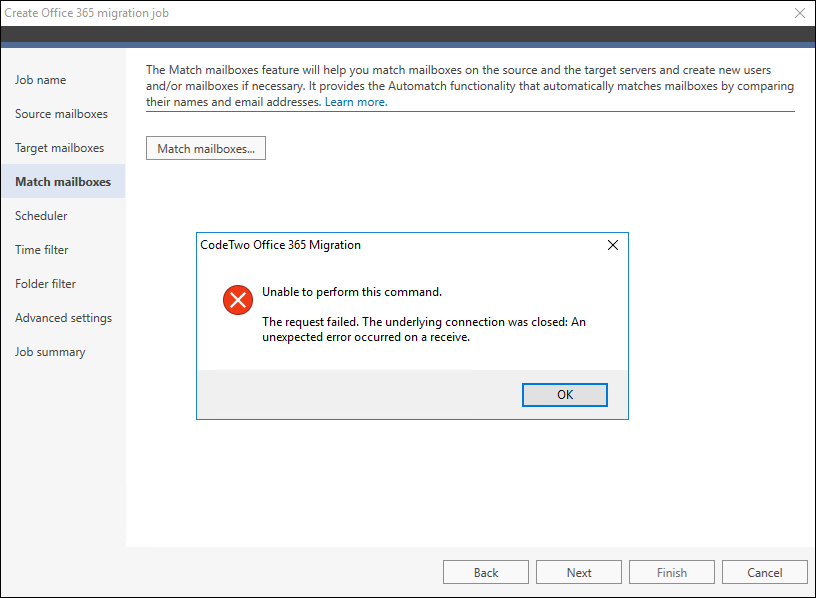
Task: Click the dialog title CodeTwo Office 365 Migration
Action: click(280, 245)
